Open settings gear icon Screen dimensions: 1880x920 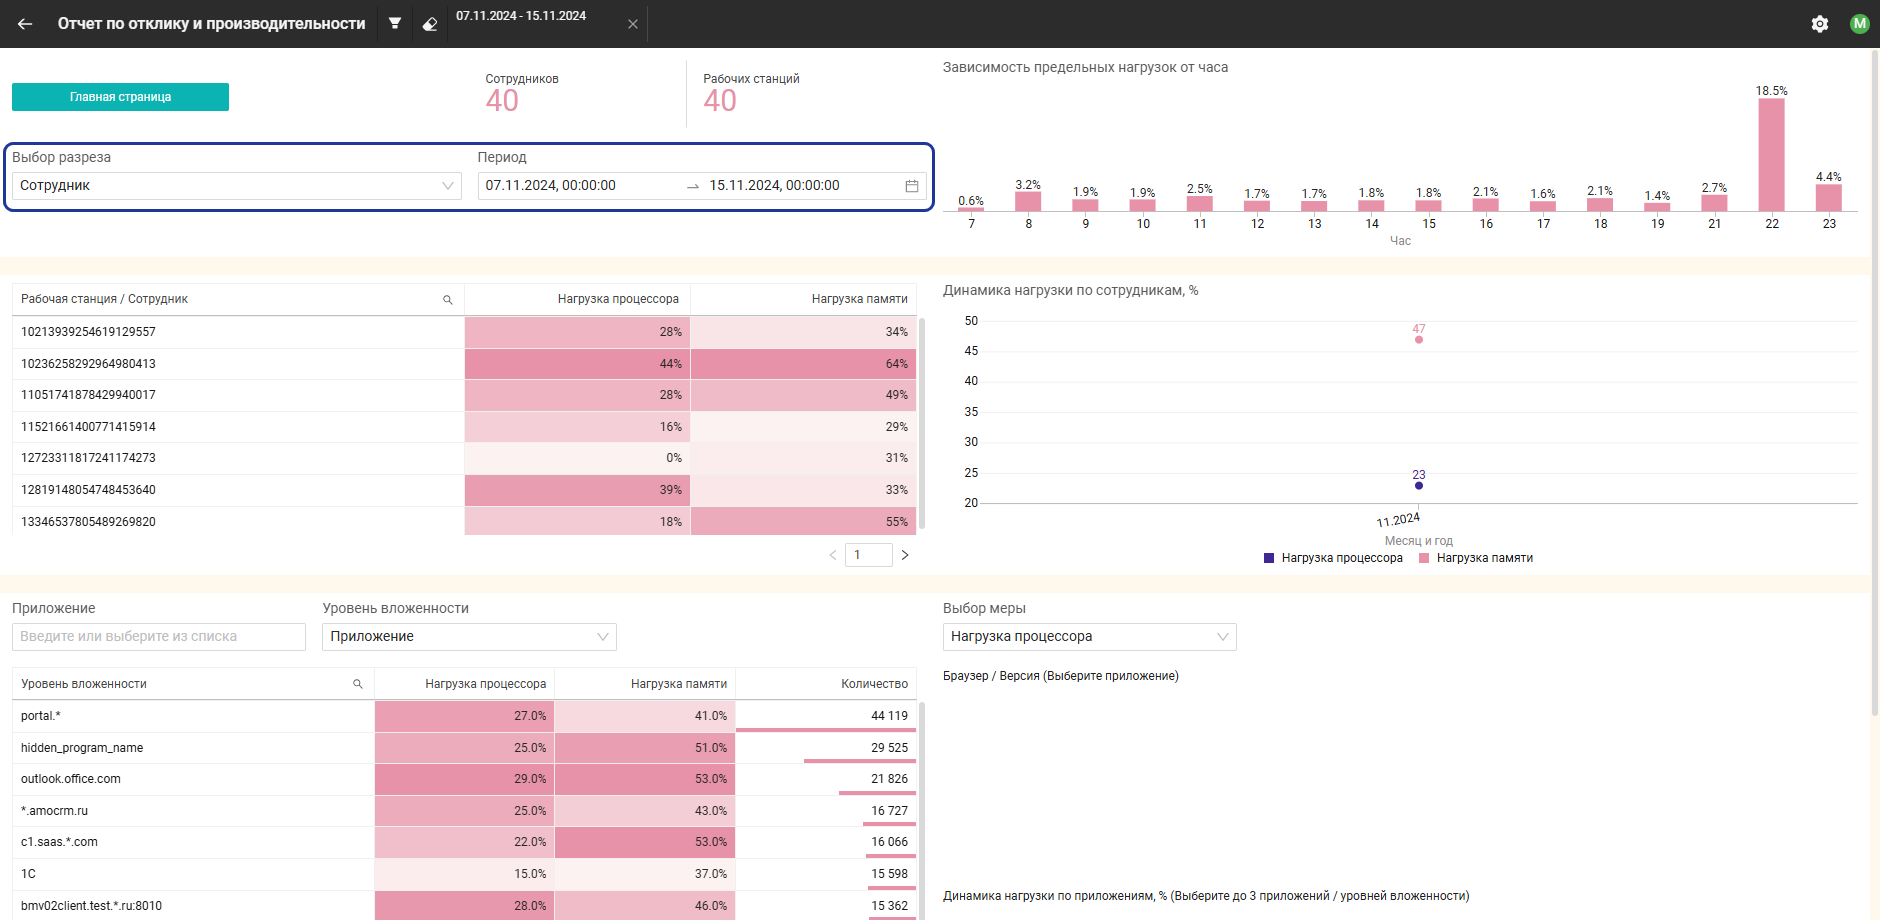[x=1820, y=24]
